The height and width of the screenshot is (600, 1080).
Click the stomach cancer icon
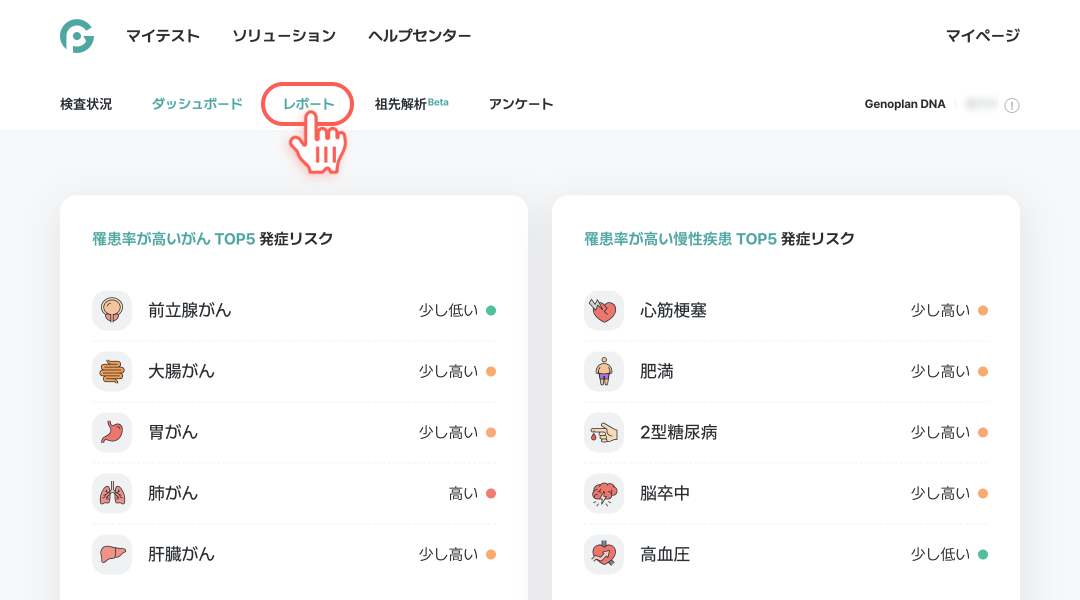point(112,432)
